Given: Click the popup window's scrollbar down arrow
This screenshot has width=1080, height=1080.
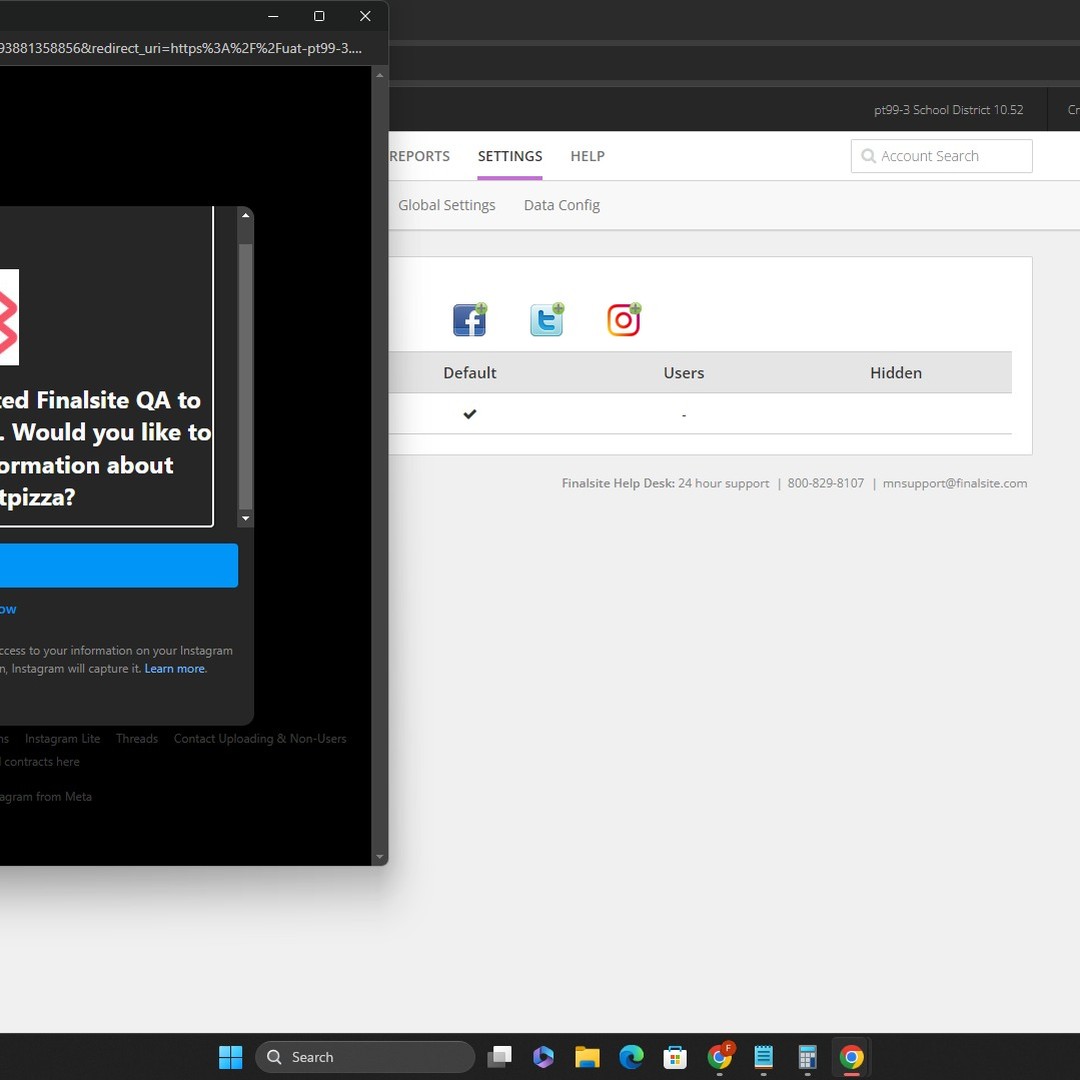Looking at the screenshot, I should point(380,857).
